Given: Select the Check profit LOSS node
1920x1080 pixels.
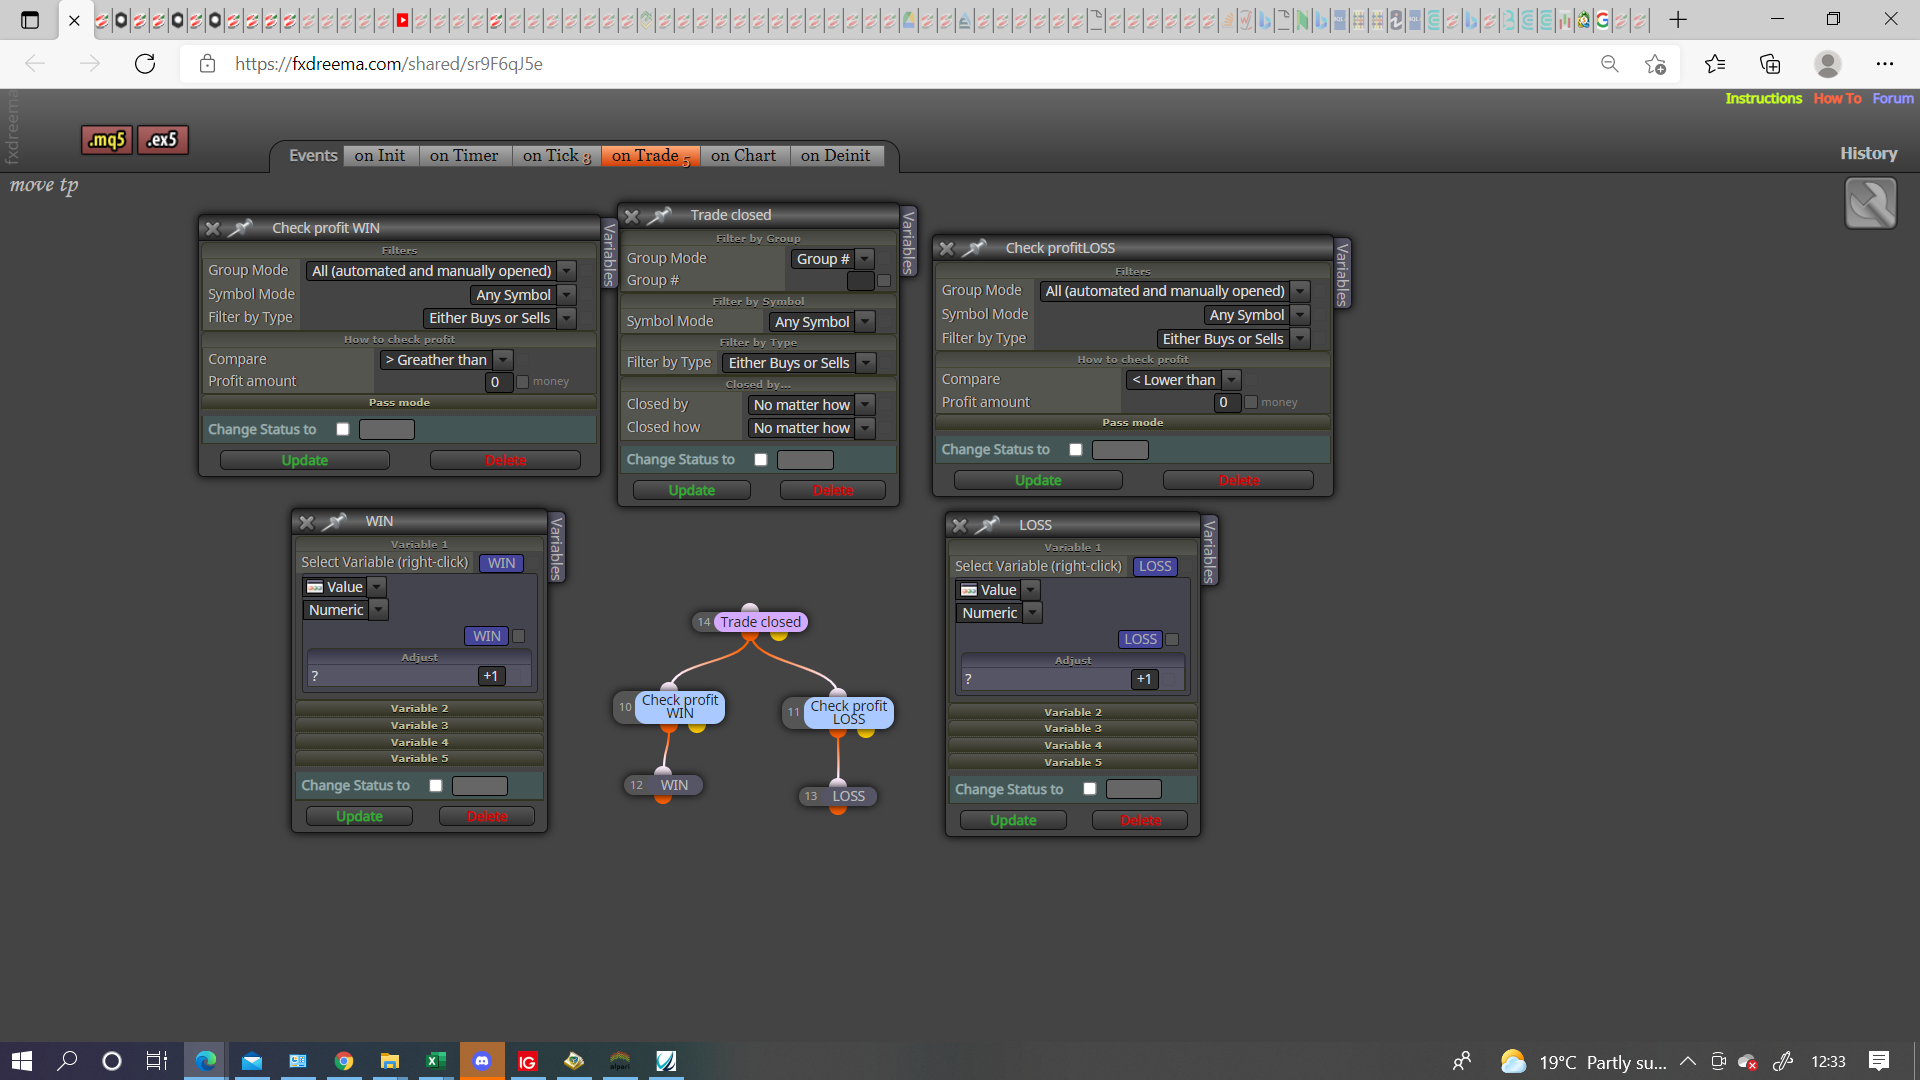Looking at the screenshot, I should tap(848, 712).
